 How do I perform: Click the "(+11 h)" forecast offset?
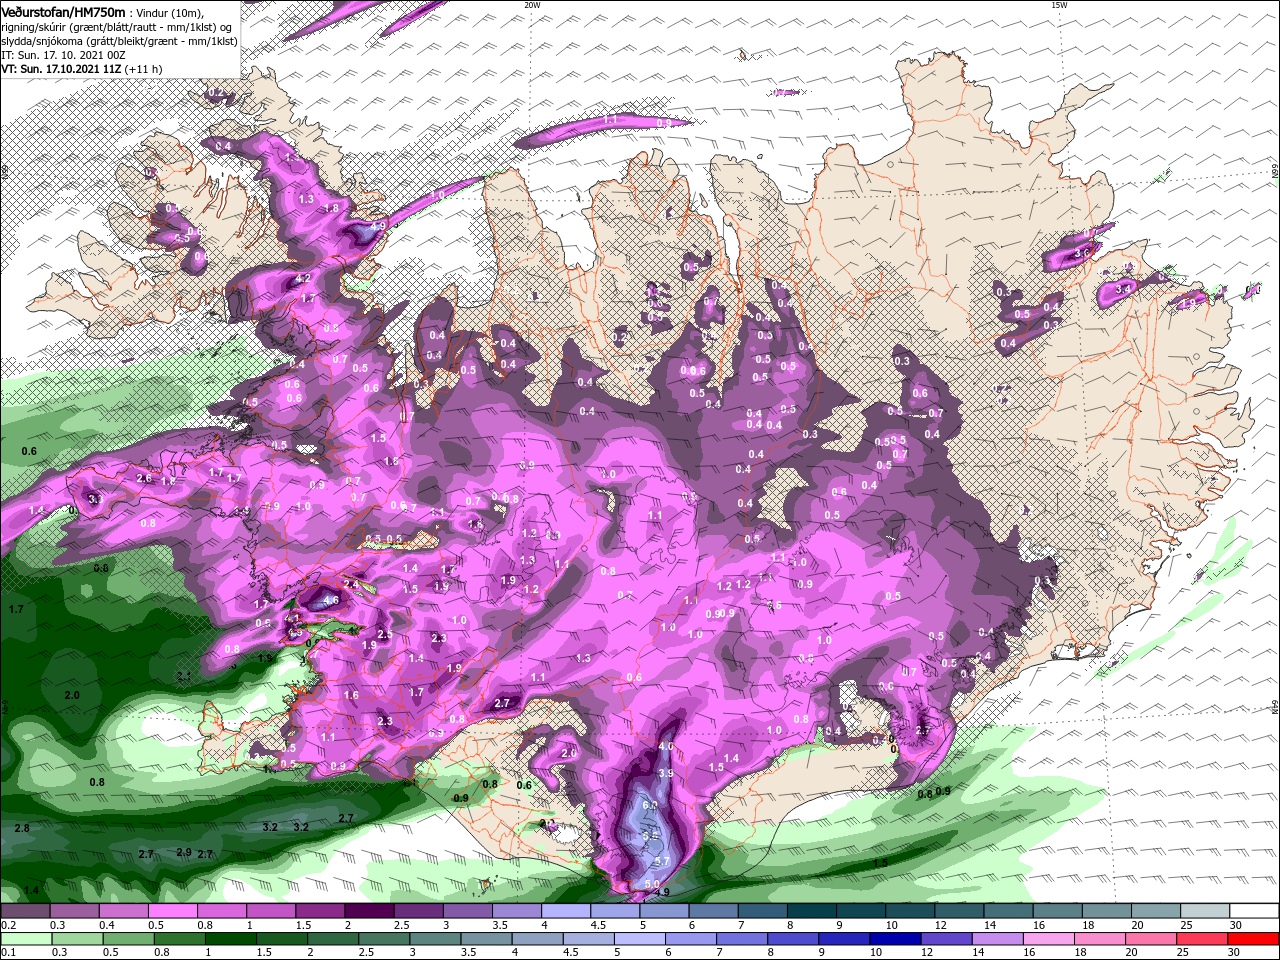(x=143, y=69)
